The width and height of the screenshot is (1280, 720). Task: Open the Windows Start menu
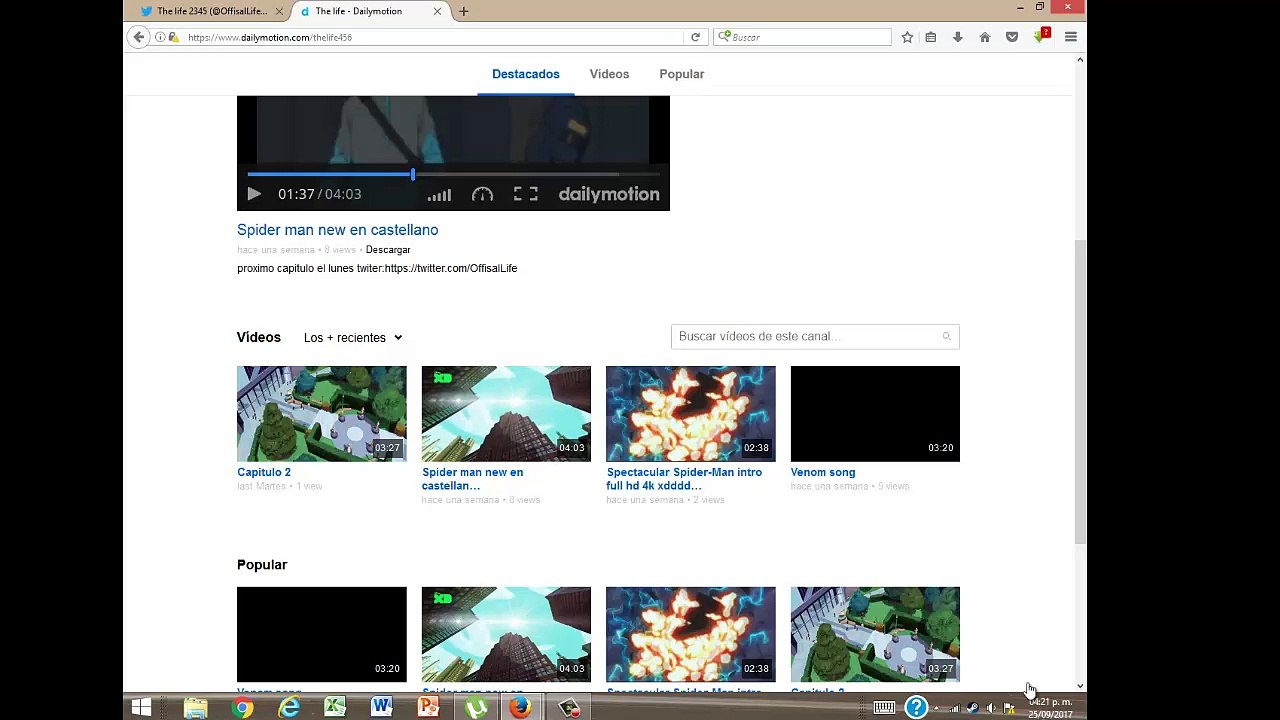click(x=141, y=707)
